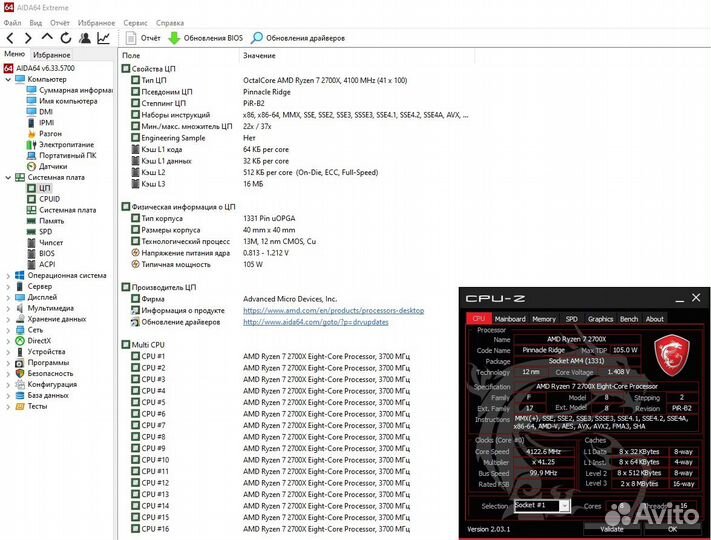The height and width of the screenshot is (540, 711).
Task: Go back with the left arrow toolbar icon
Action: (x=10, y=38)
